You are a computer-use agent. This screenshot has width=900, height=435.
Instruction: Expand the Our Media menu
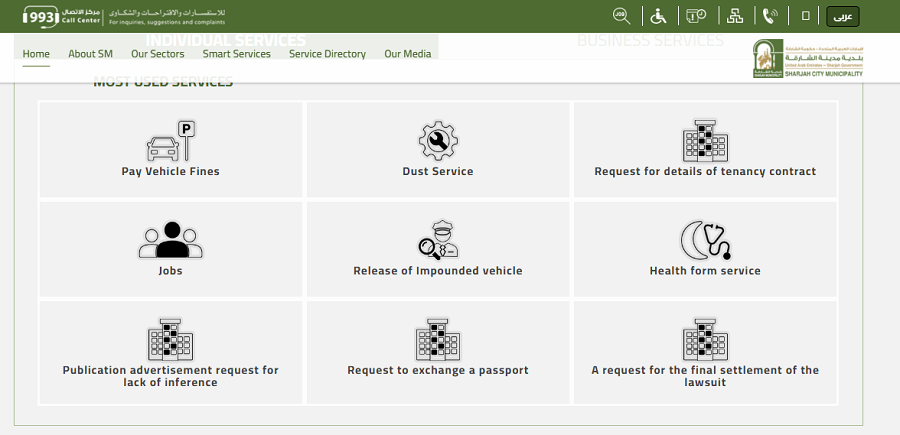[408, 54]
